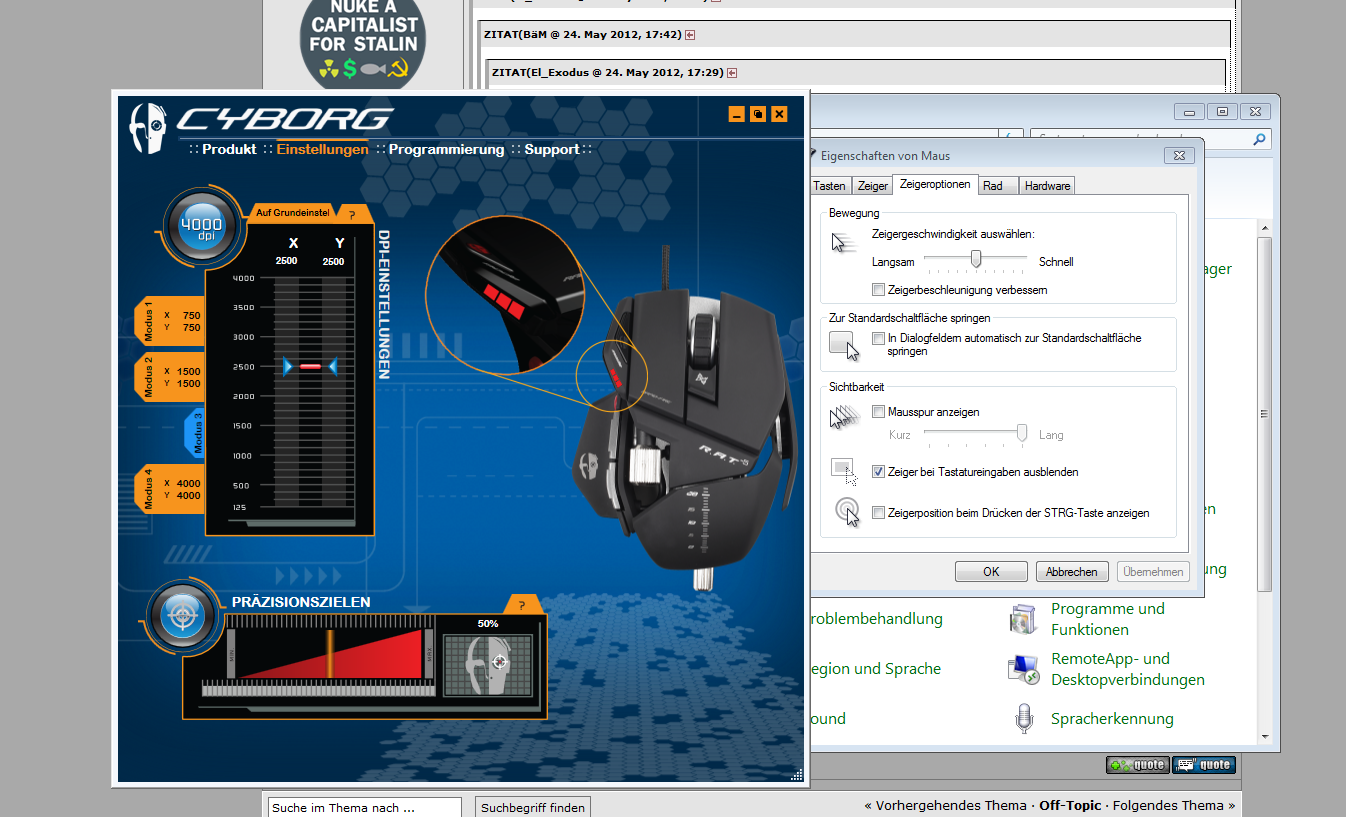Enable Zeigerposition beim Drücken der STRG-Taste checkbox
The image size is (1346, 817).
pyautogui.click(x=878, y=513)
